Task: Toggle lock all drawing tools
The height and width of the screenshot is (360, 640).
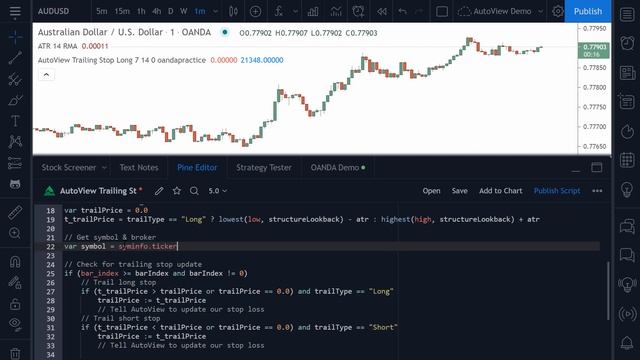Action: [x=15, y=304]
